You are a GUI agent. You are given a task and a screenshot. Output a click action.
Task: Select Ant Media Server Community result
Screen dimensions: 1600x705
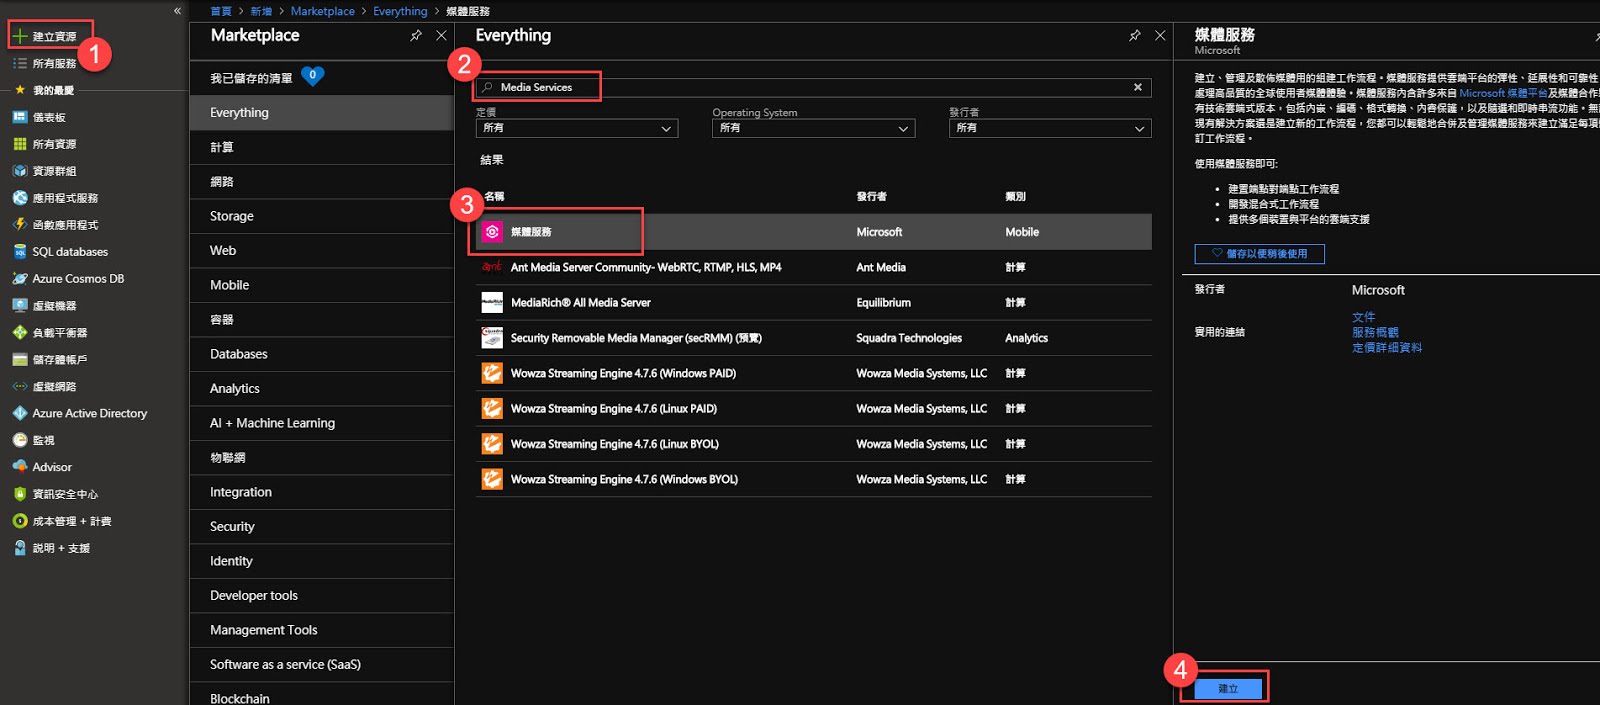tap(813, 267)
